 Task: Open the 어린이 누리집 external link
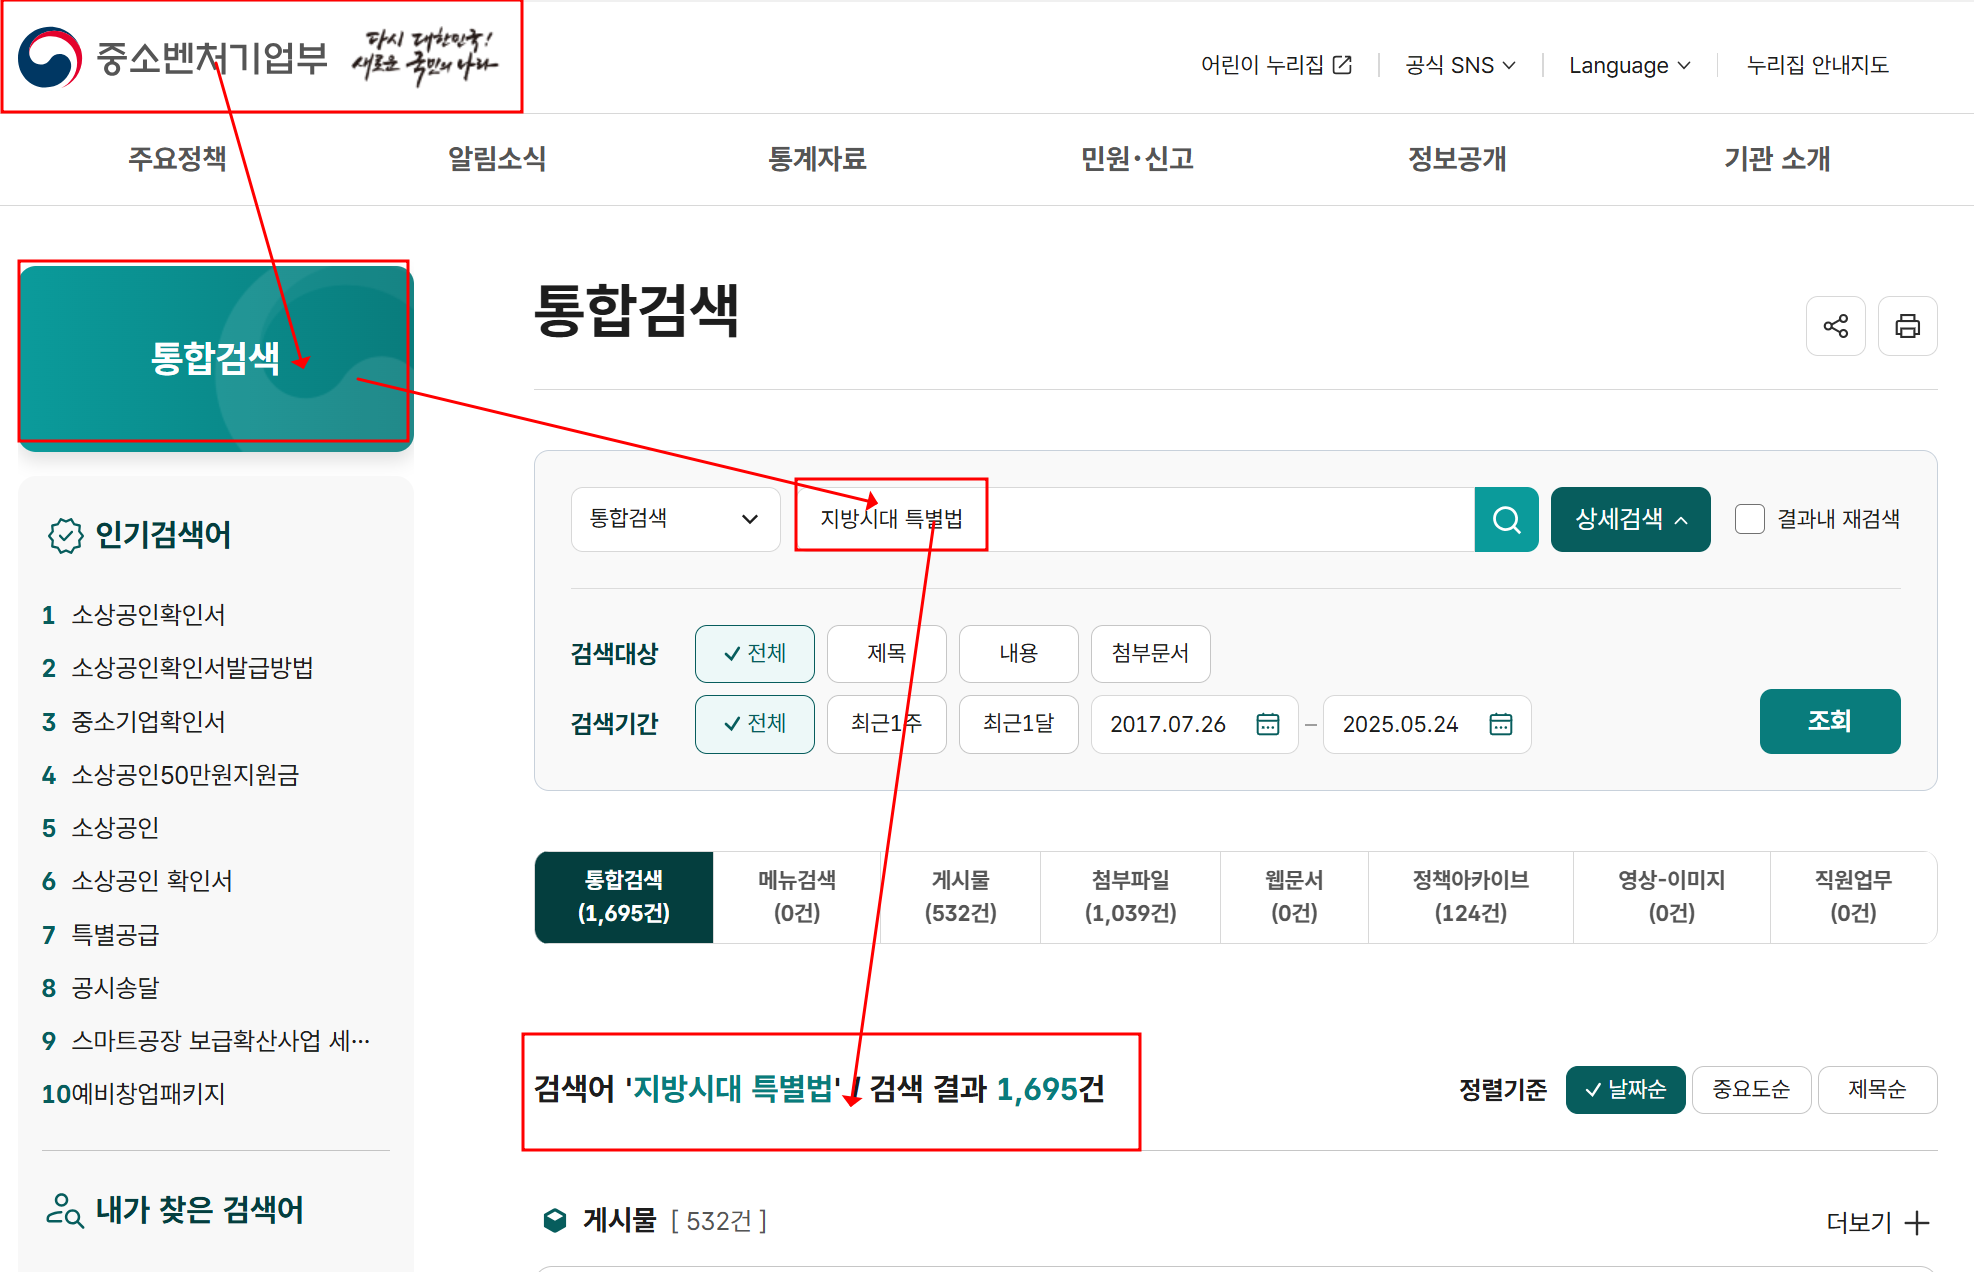tap(1276, 65)
